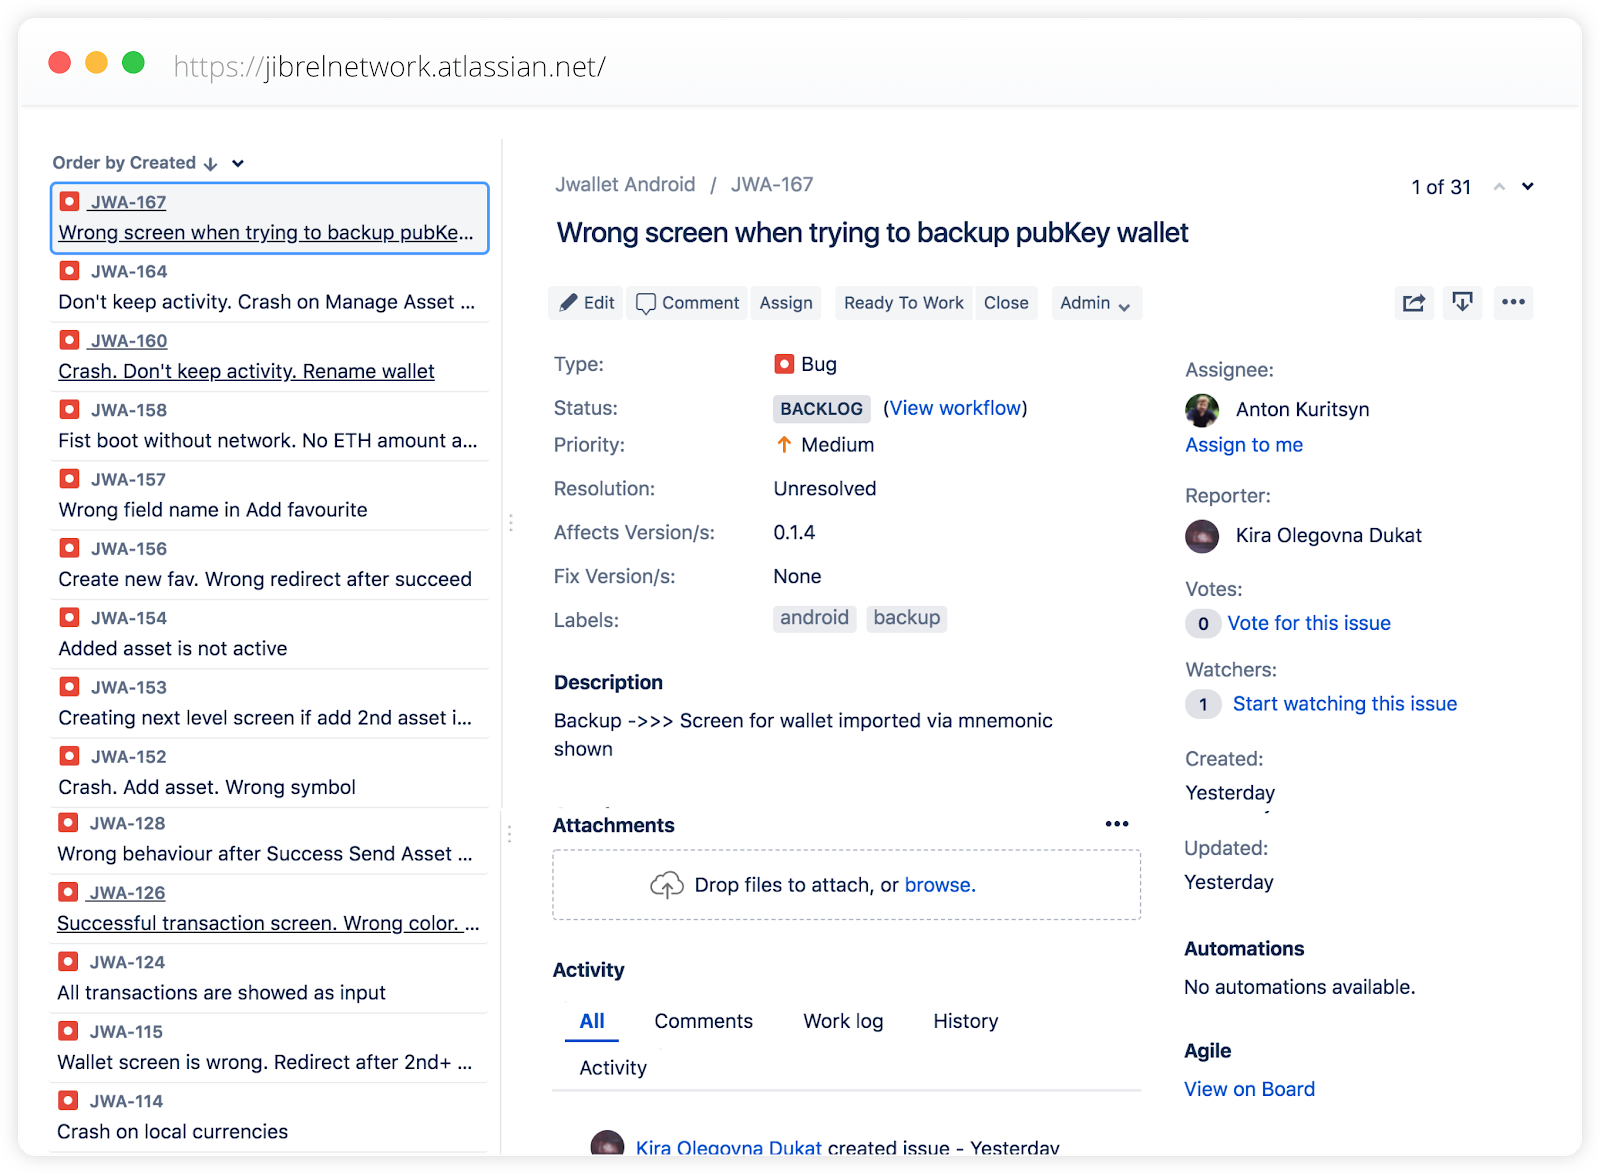This screenshot has width=1600, height=1174.
Task: Open View on Board link
Action: click(1250, 1089)
